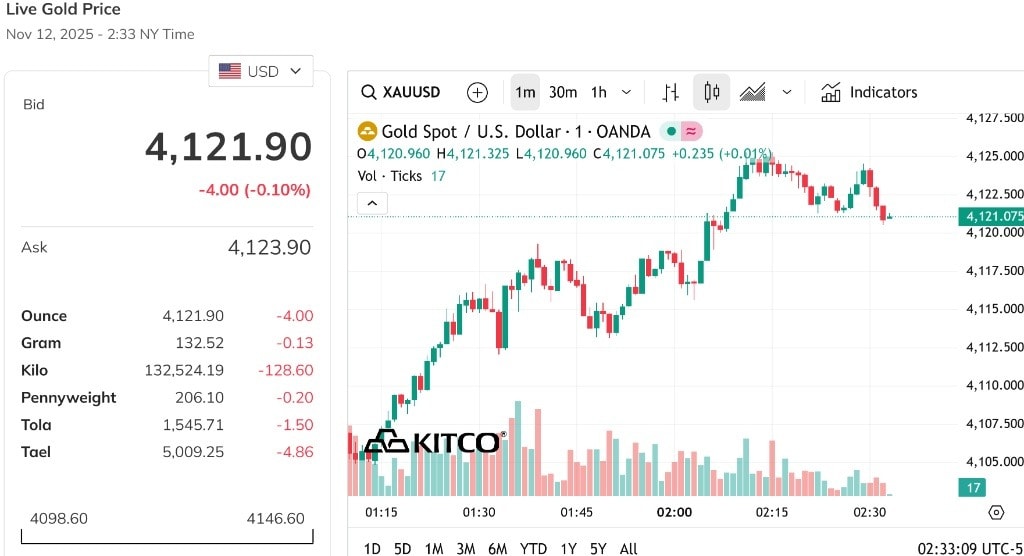Screen dimensions: 1024x556
Task: Toggle the pink approximate-data indicator
Action: point(691,131)
